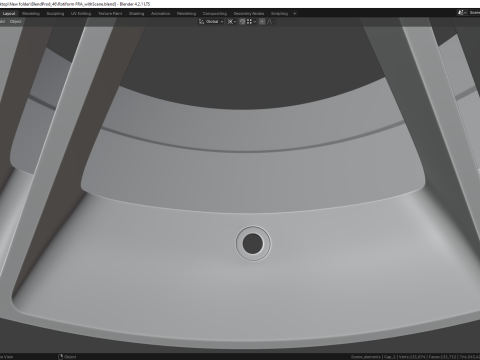
Task: Switch to the UV Editing workspace
Action: click(81, 14)
